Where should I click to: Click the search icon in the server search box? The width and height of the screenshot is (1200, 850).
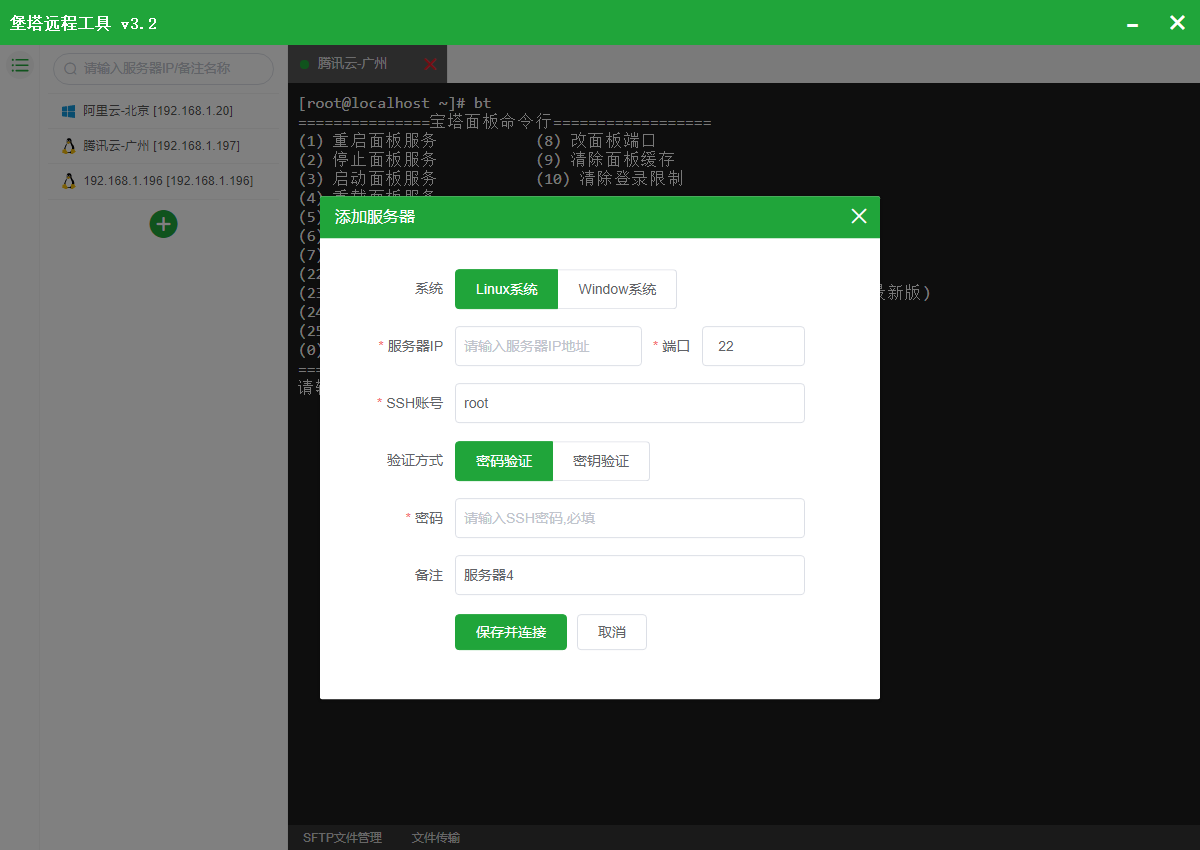tap(68, 69)
